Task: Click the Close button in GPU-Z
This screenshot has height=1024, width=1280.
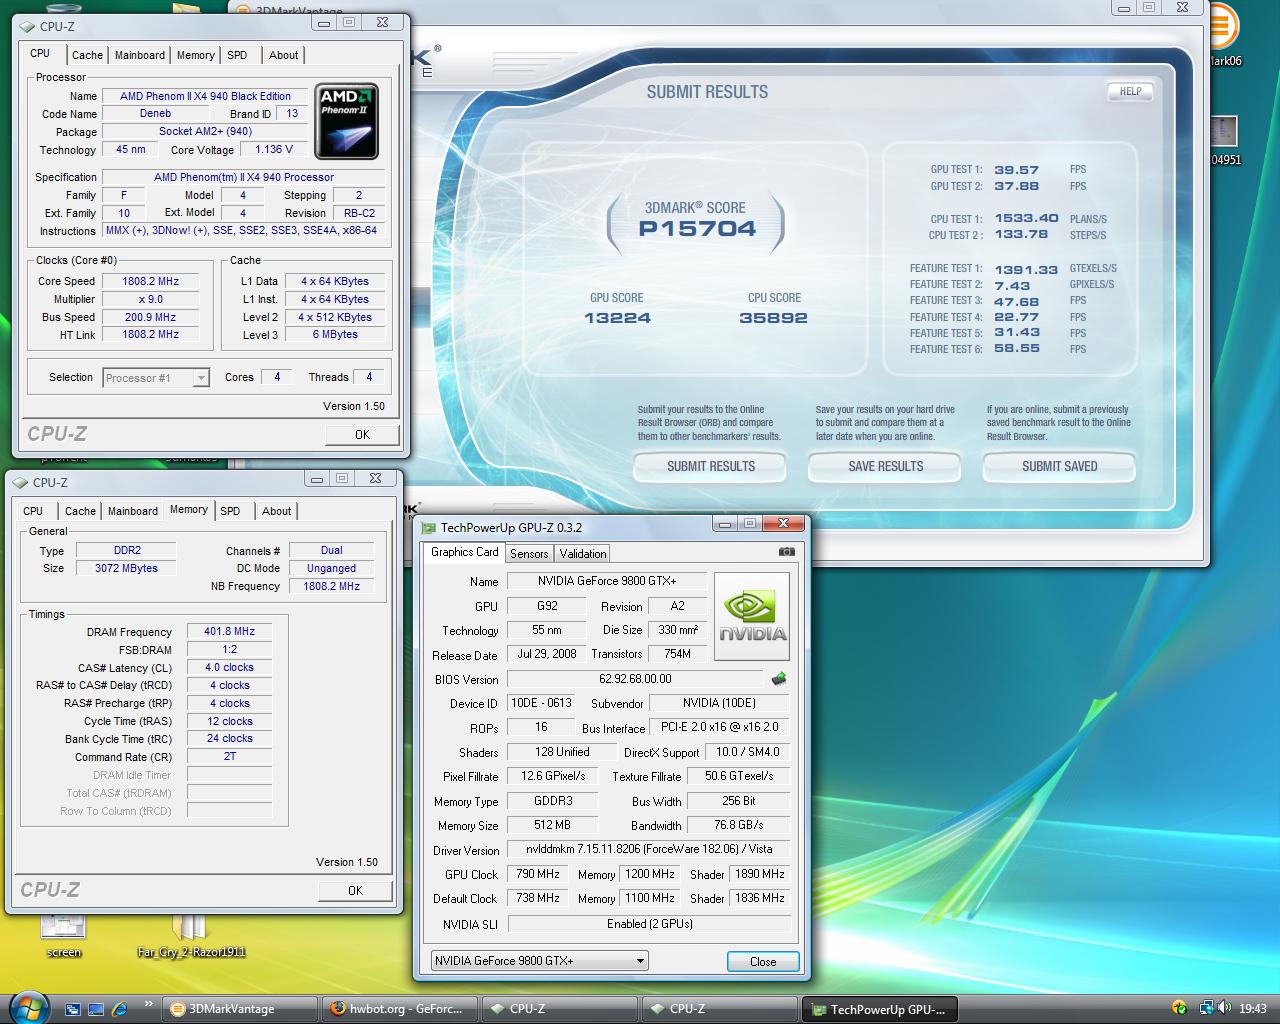Action: click(x=763, y=962)
